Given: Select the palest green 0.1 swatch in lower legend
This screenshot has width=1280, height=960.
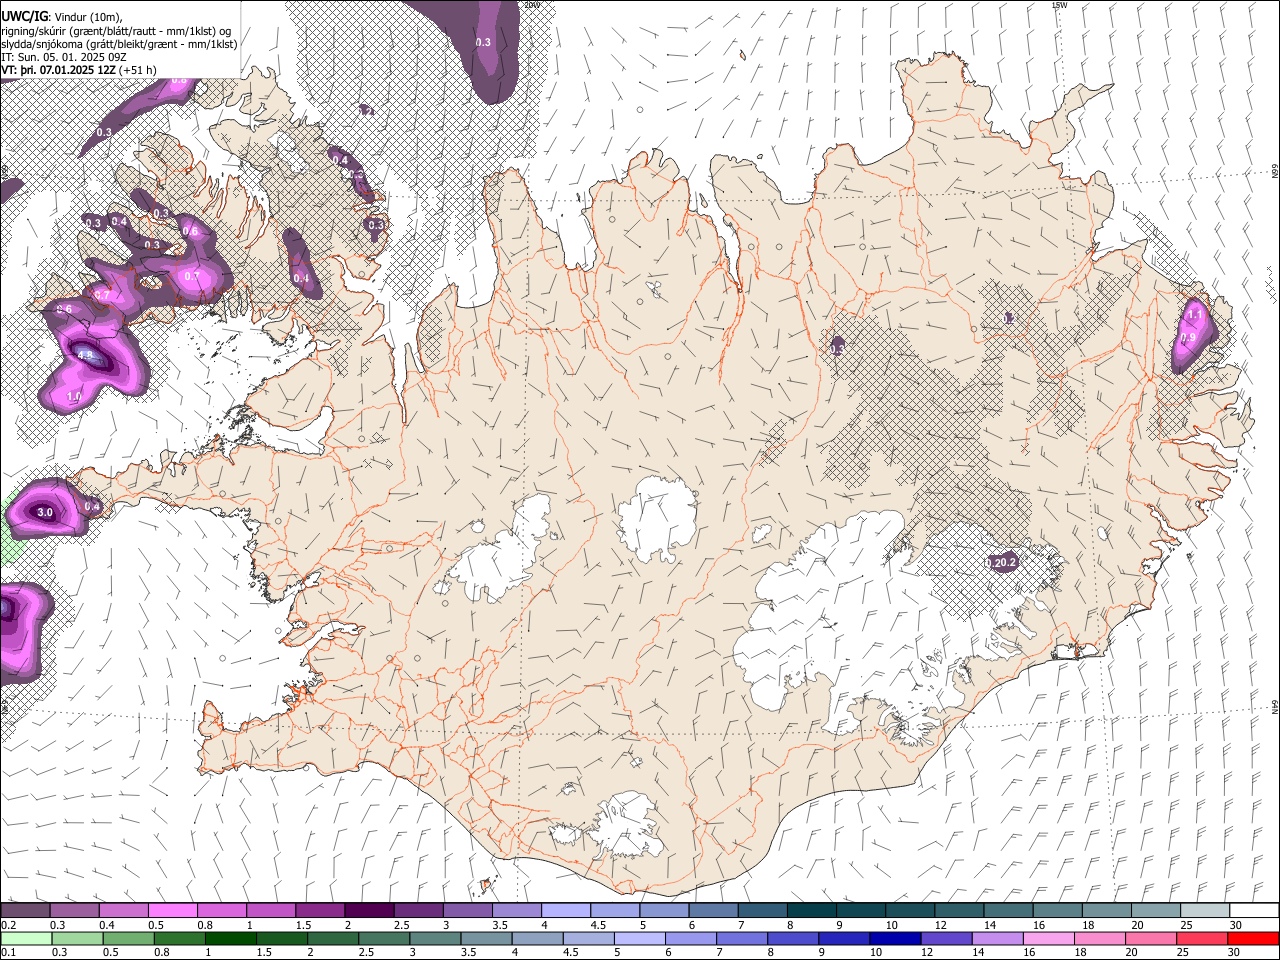Looking at the screenshot, I should (25, 938).
